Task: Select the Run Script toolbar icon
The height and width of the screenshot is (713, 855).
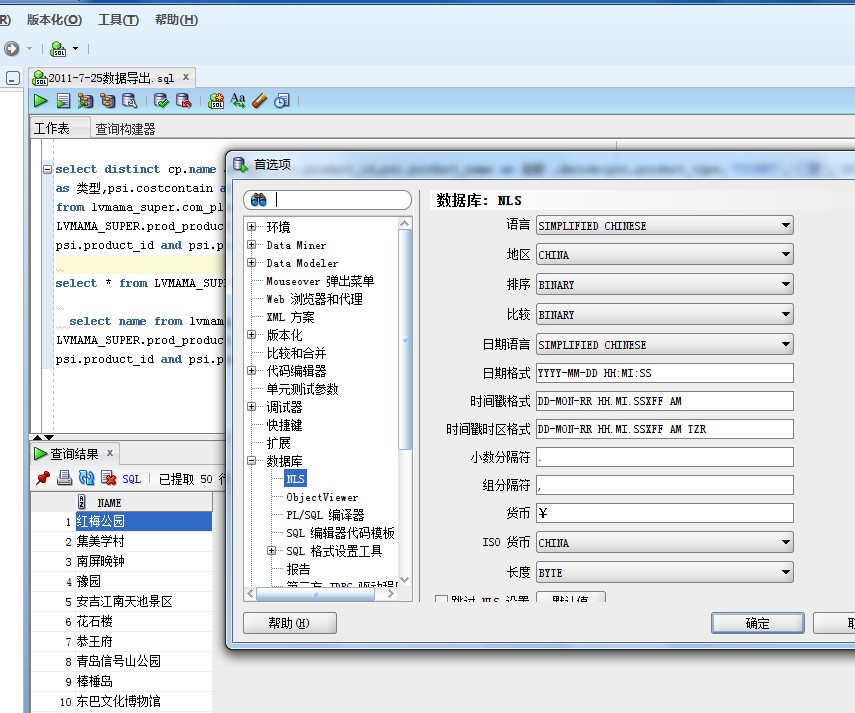Action: (x=64, y=100)
